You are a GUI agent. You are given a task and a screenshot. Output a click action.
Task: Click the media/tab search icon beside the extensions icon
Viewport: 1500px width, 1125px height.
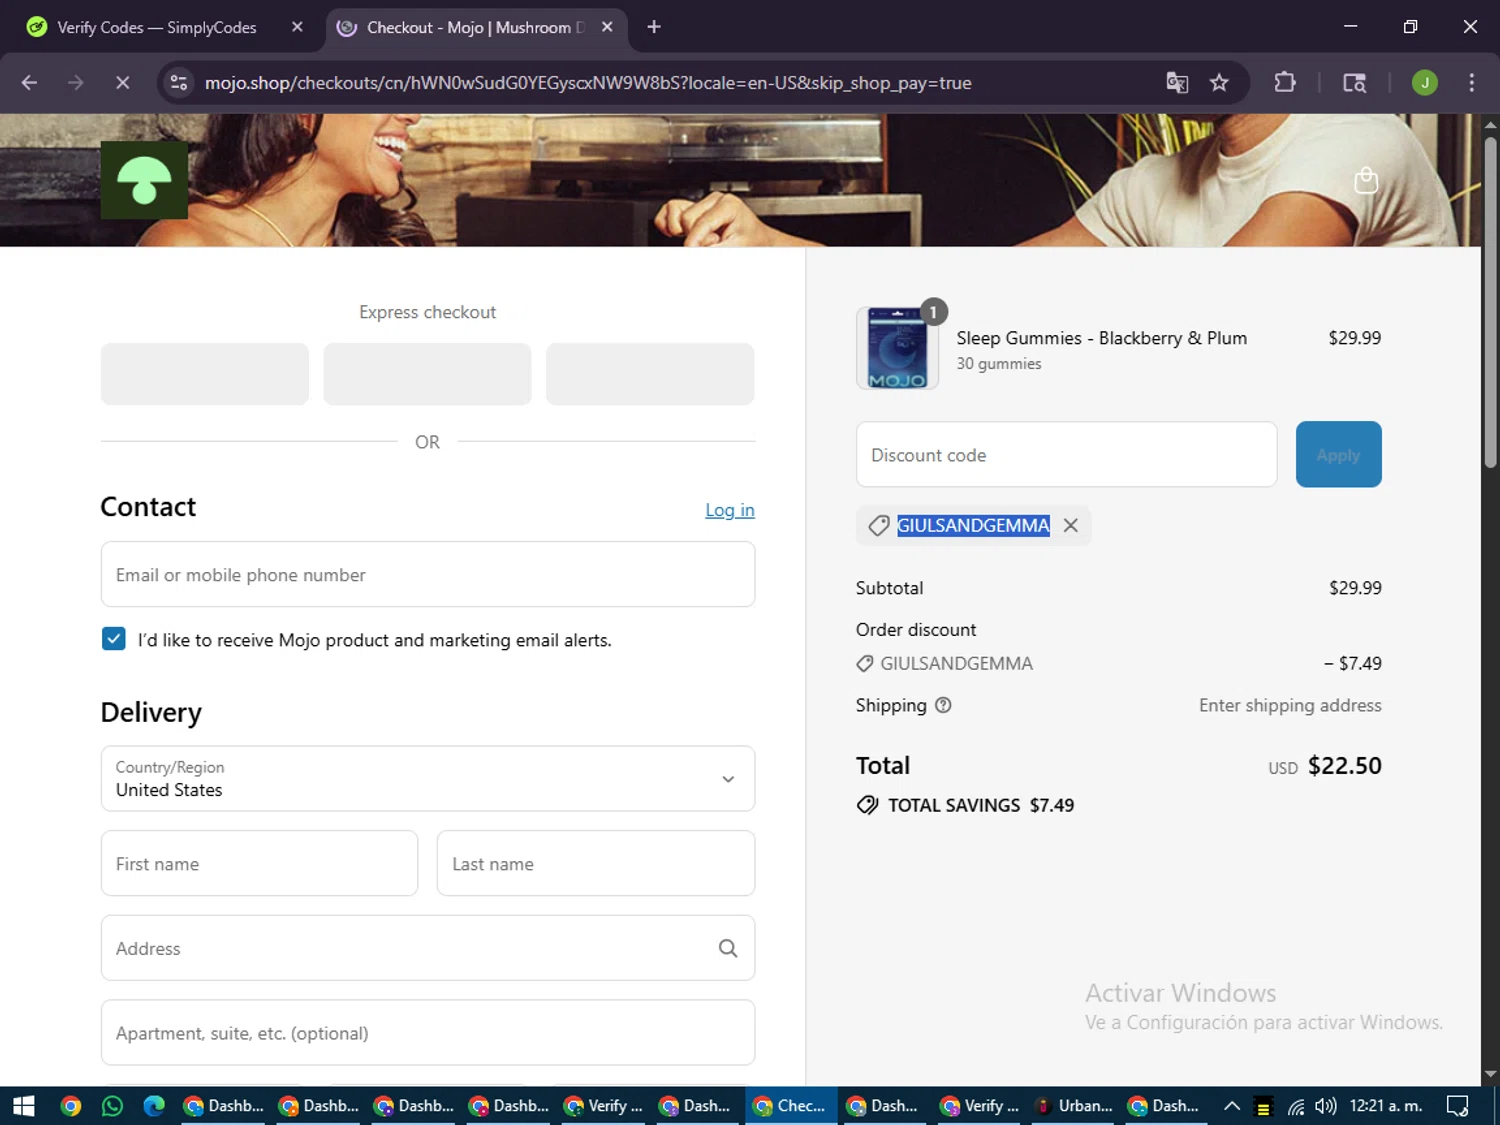click(x=1354, y=83)
